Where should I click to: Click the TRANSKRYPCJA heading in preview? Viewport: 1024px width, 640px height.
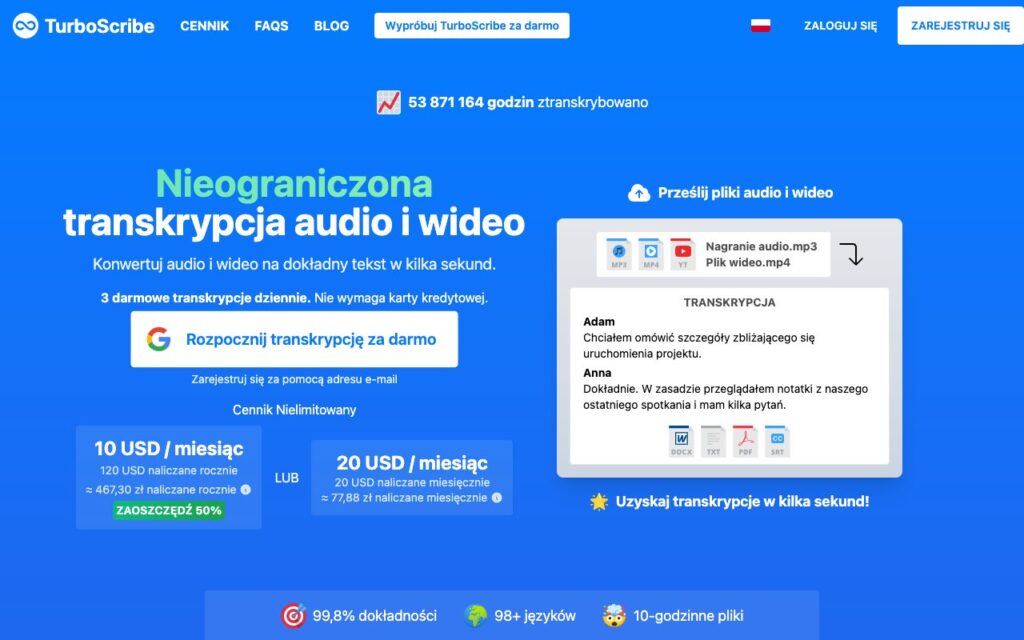click(729, 303)
